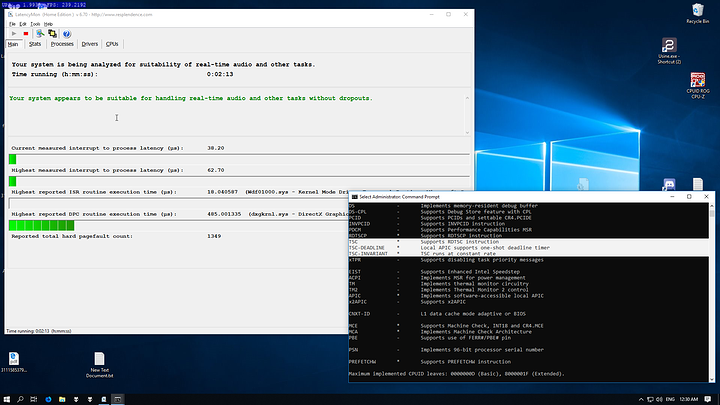Open the Tools menu
This screenshot has width=720, height=405.
[35, 24]
